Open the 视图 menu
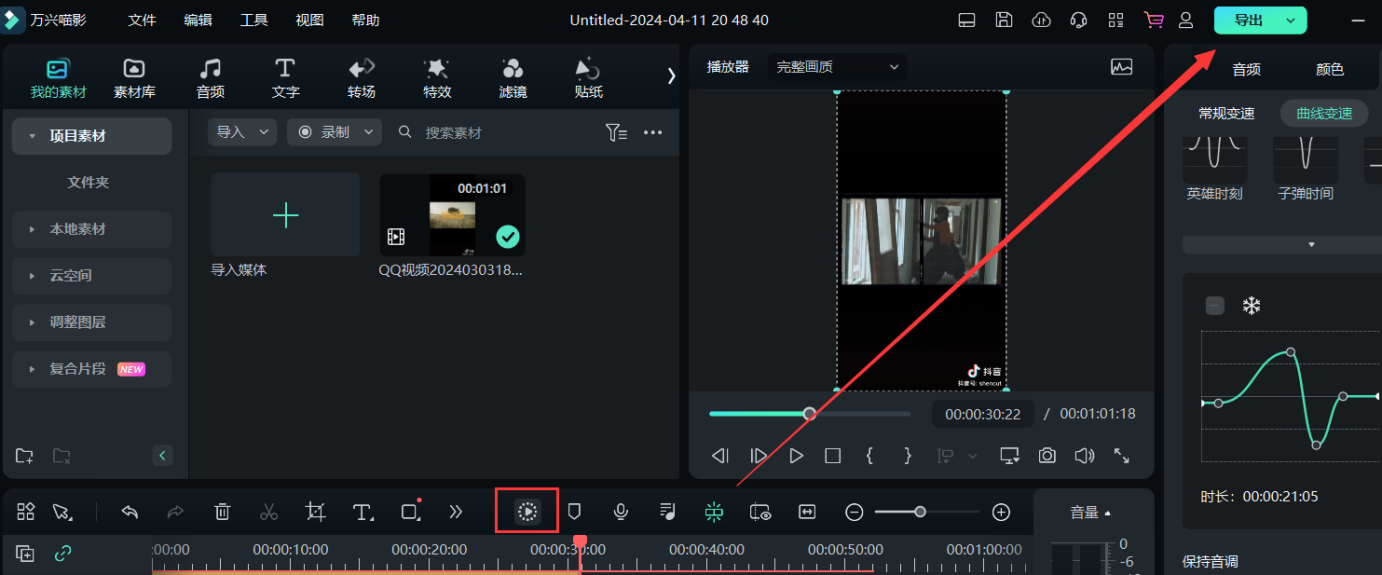Viewport: 1382px width, 575px height. point(310,20)
